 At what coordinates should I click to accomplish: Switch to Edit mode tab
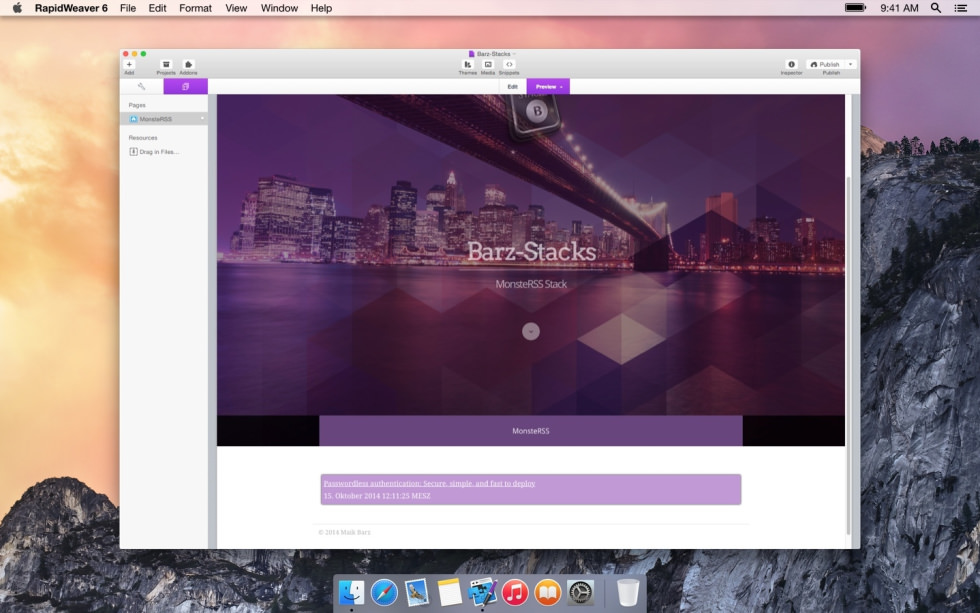click(512, 87)
